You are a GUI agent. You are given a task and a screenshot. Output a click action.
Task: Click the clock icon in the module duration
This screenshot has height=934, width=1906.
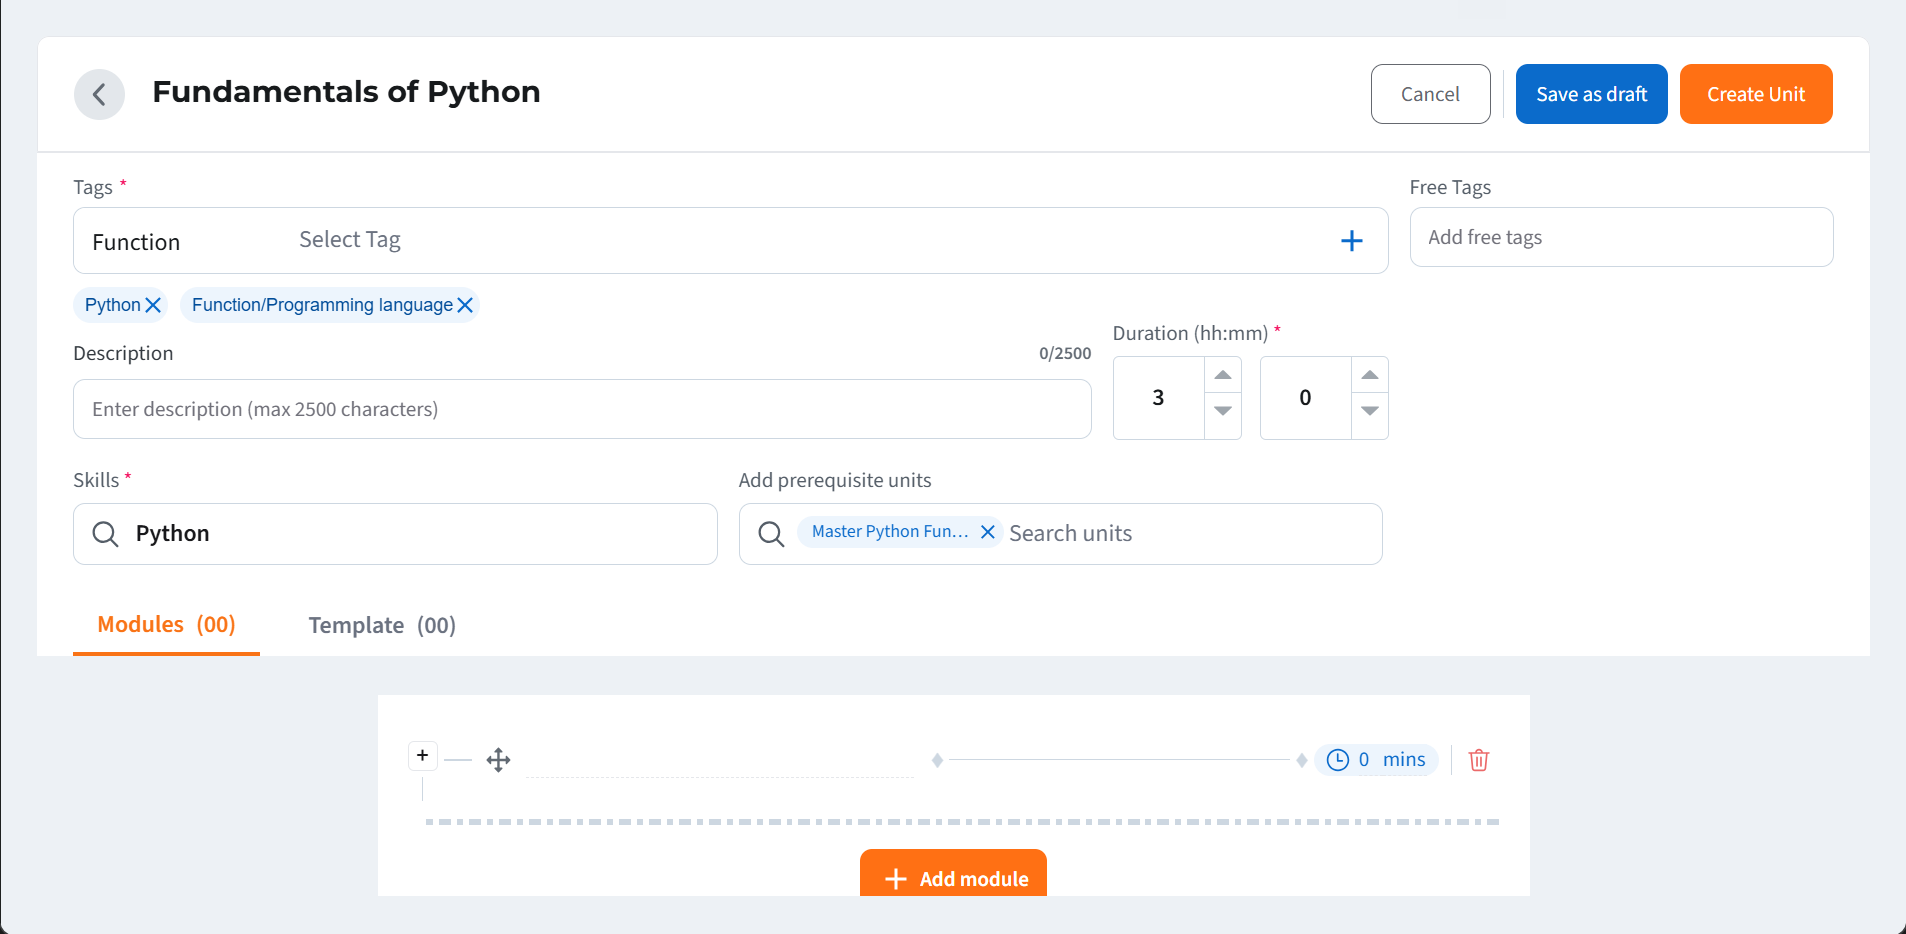pyautogui.click(x=1337, y=760)
